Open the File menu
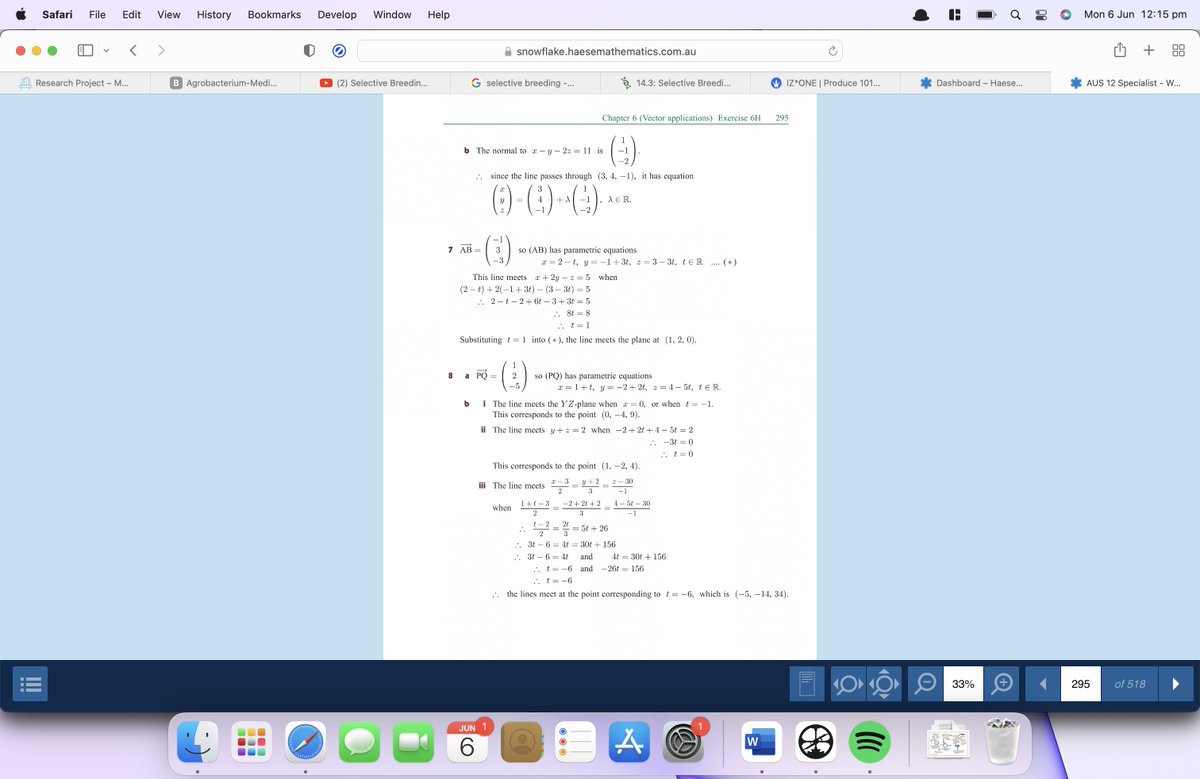This screenshot has width=1200, height=779. 97,15
